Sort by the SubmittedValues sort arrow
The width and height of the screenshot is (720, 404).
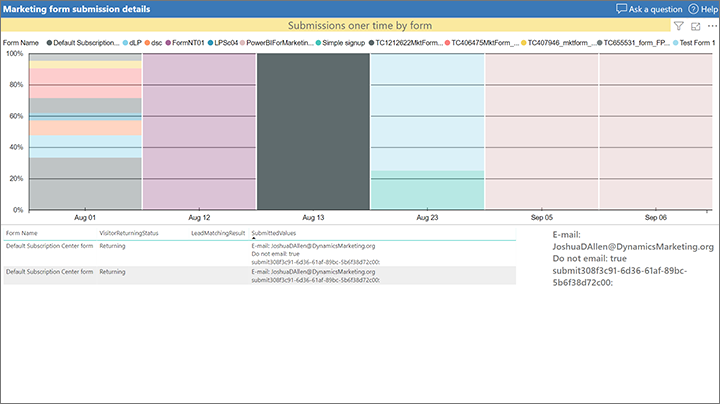[x=253, y=238]
